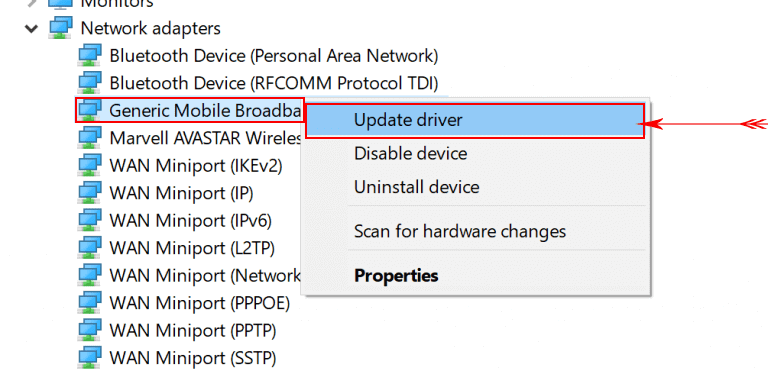
Task: Select WAN Miniport (PPTP) adapter
Action: [x=192, y=331]
